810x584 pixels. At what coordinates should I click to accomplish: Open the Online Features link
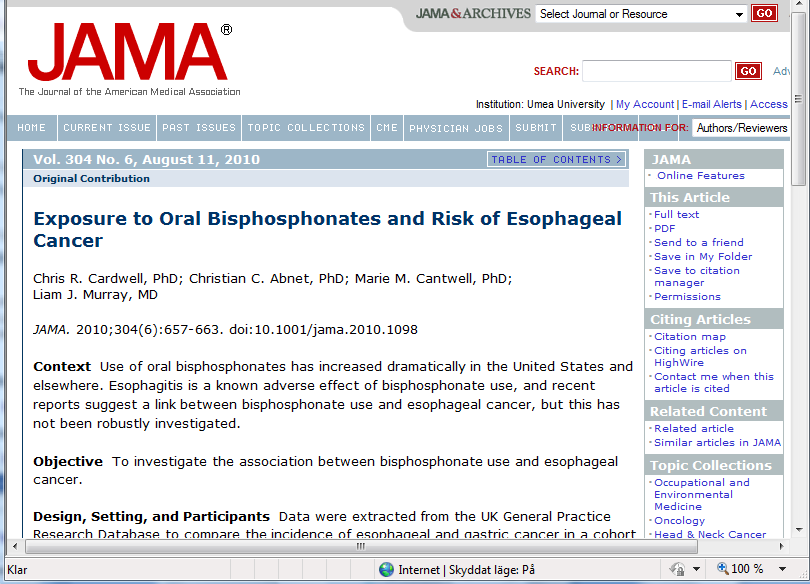(700, 176)
